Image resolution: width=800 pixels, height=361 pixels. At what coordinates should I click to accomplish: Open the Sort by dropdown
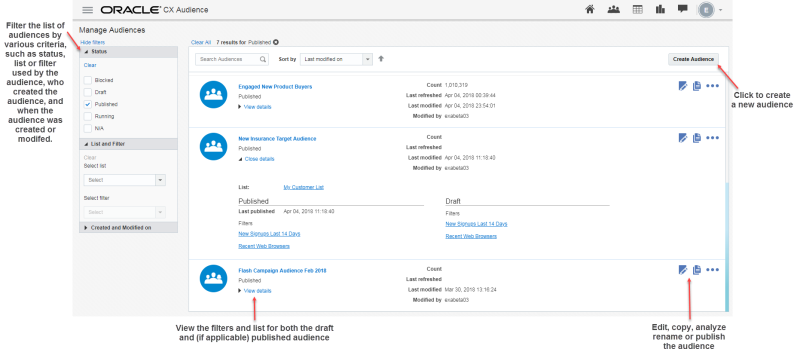336,59
